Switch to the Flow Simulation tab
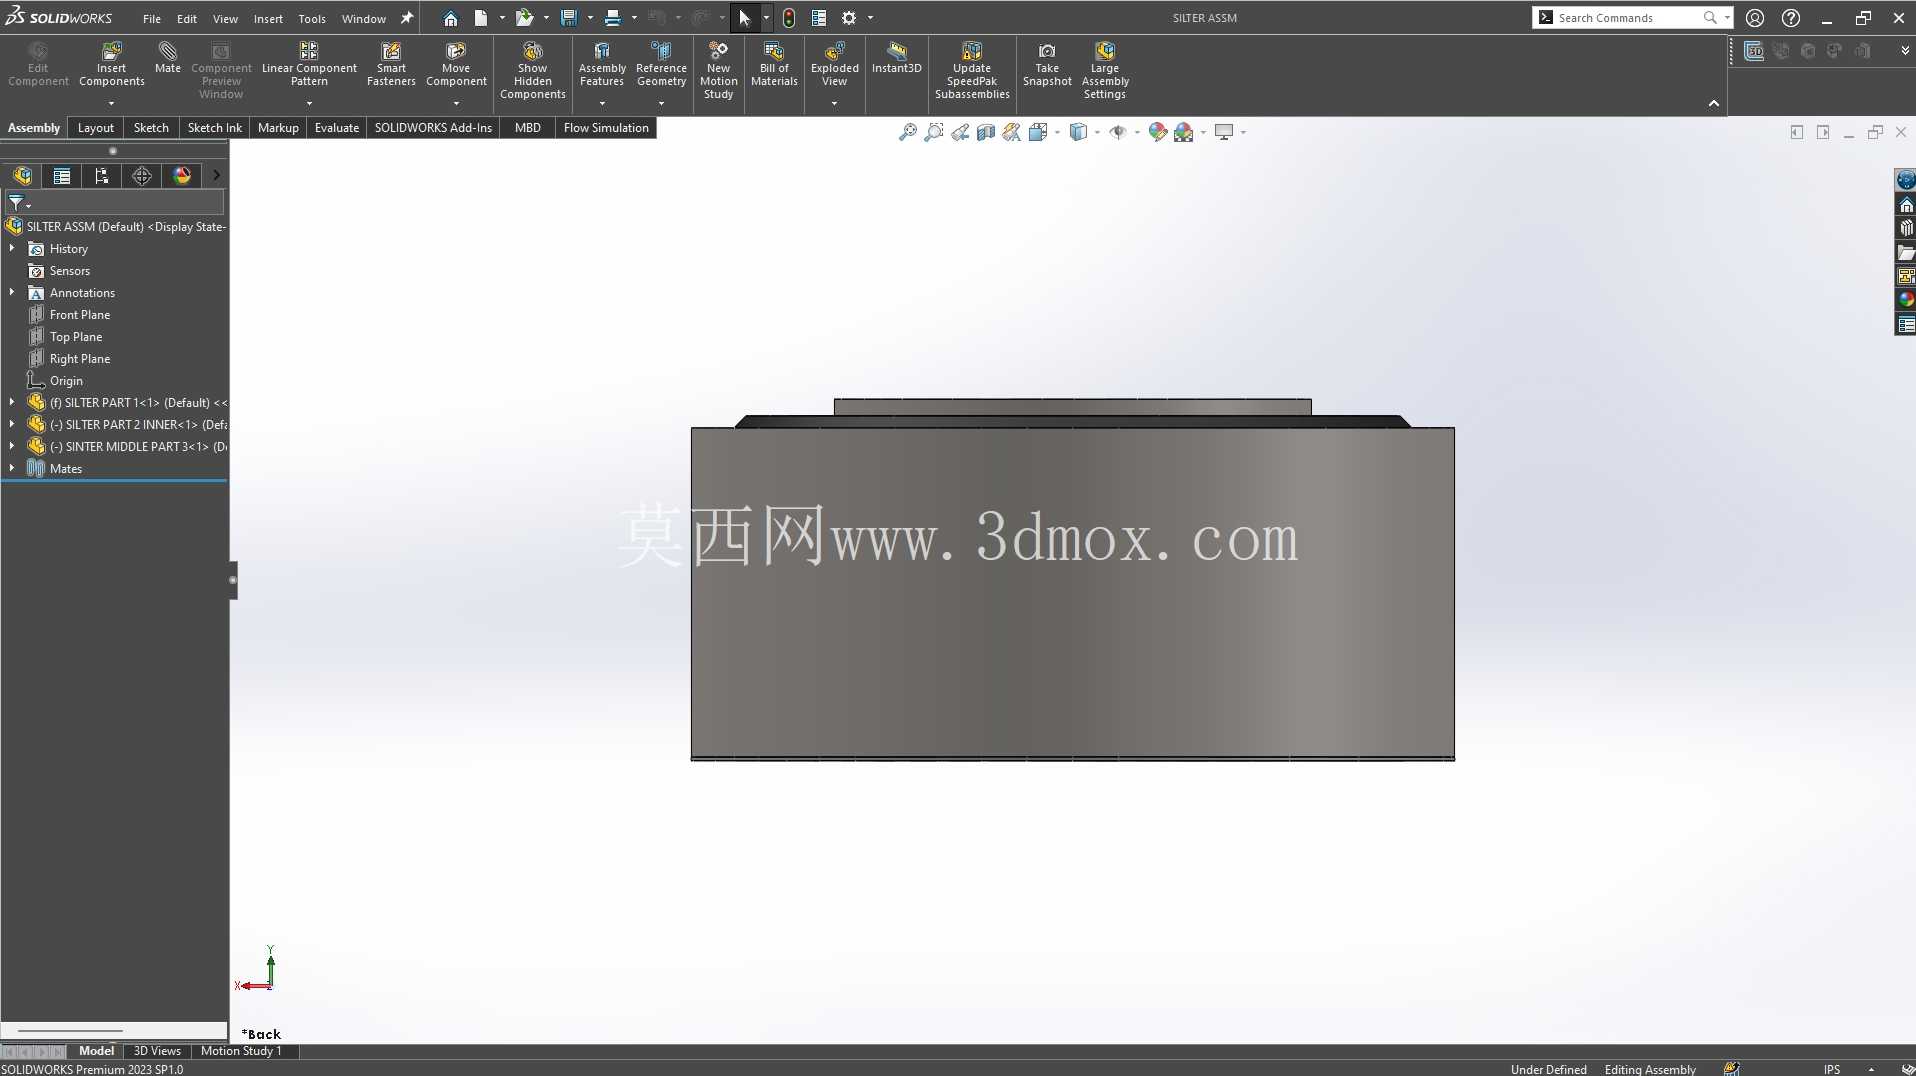The height and width of the screenshot is (1076, 1916). pyautogui.click(x=606, y=128)
